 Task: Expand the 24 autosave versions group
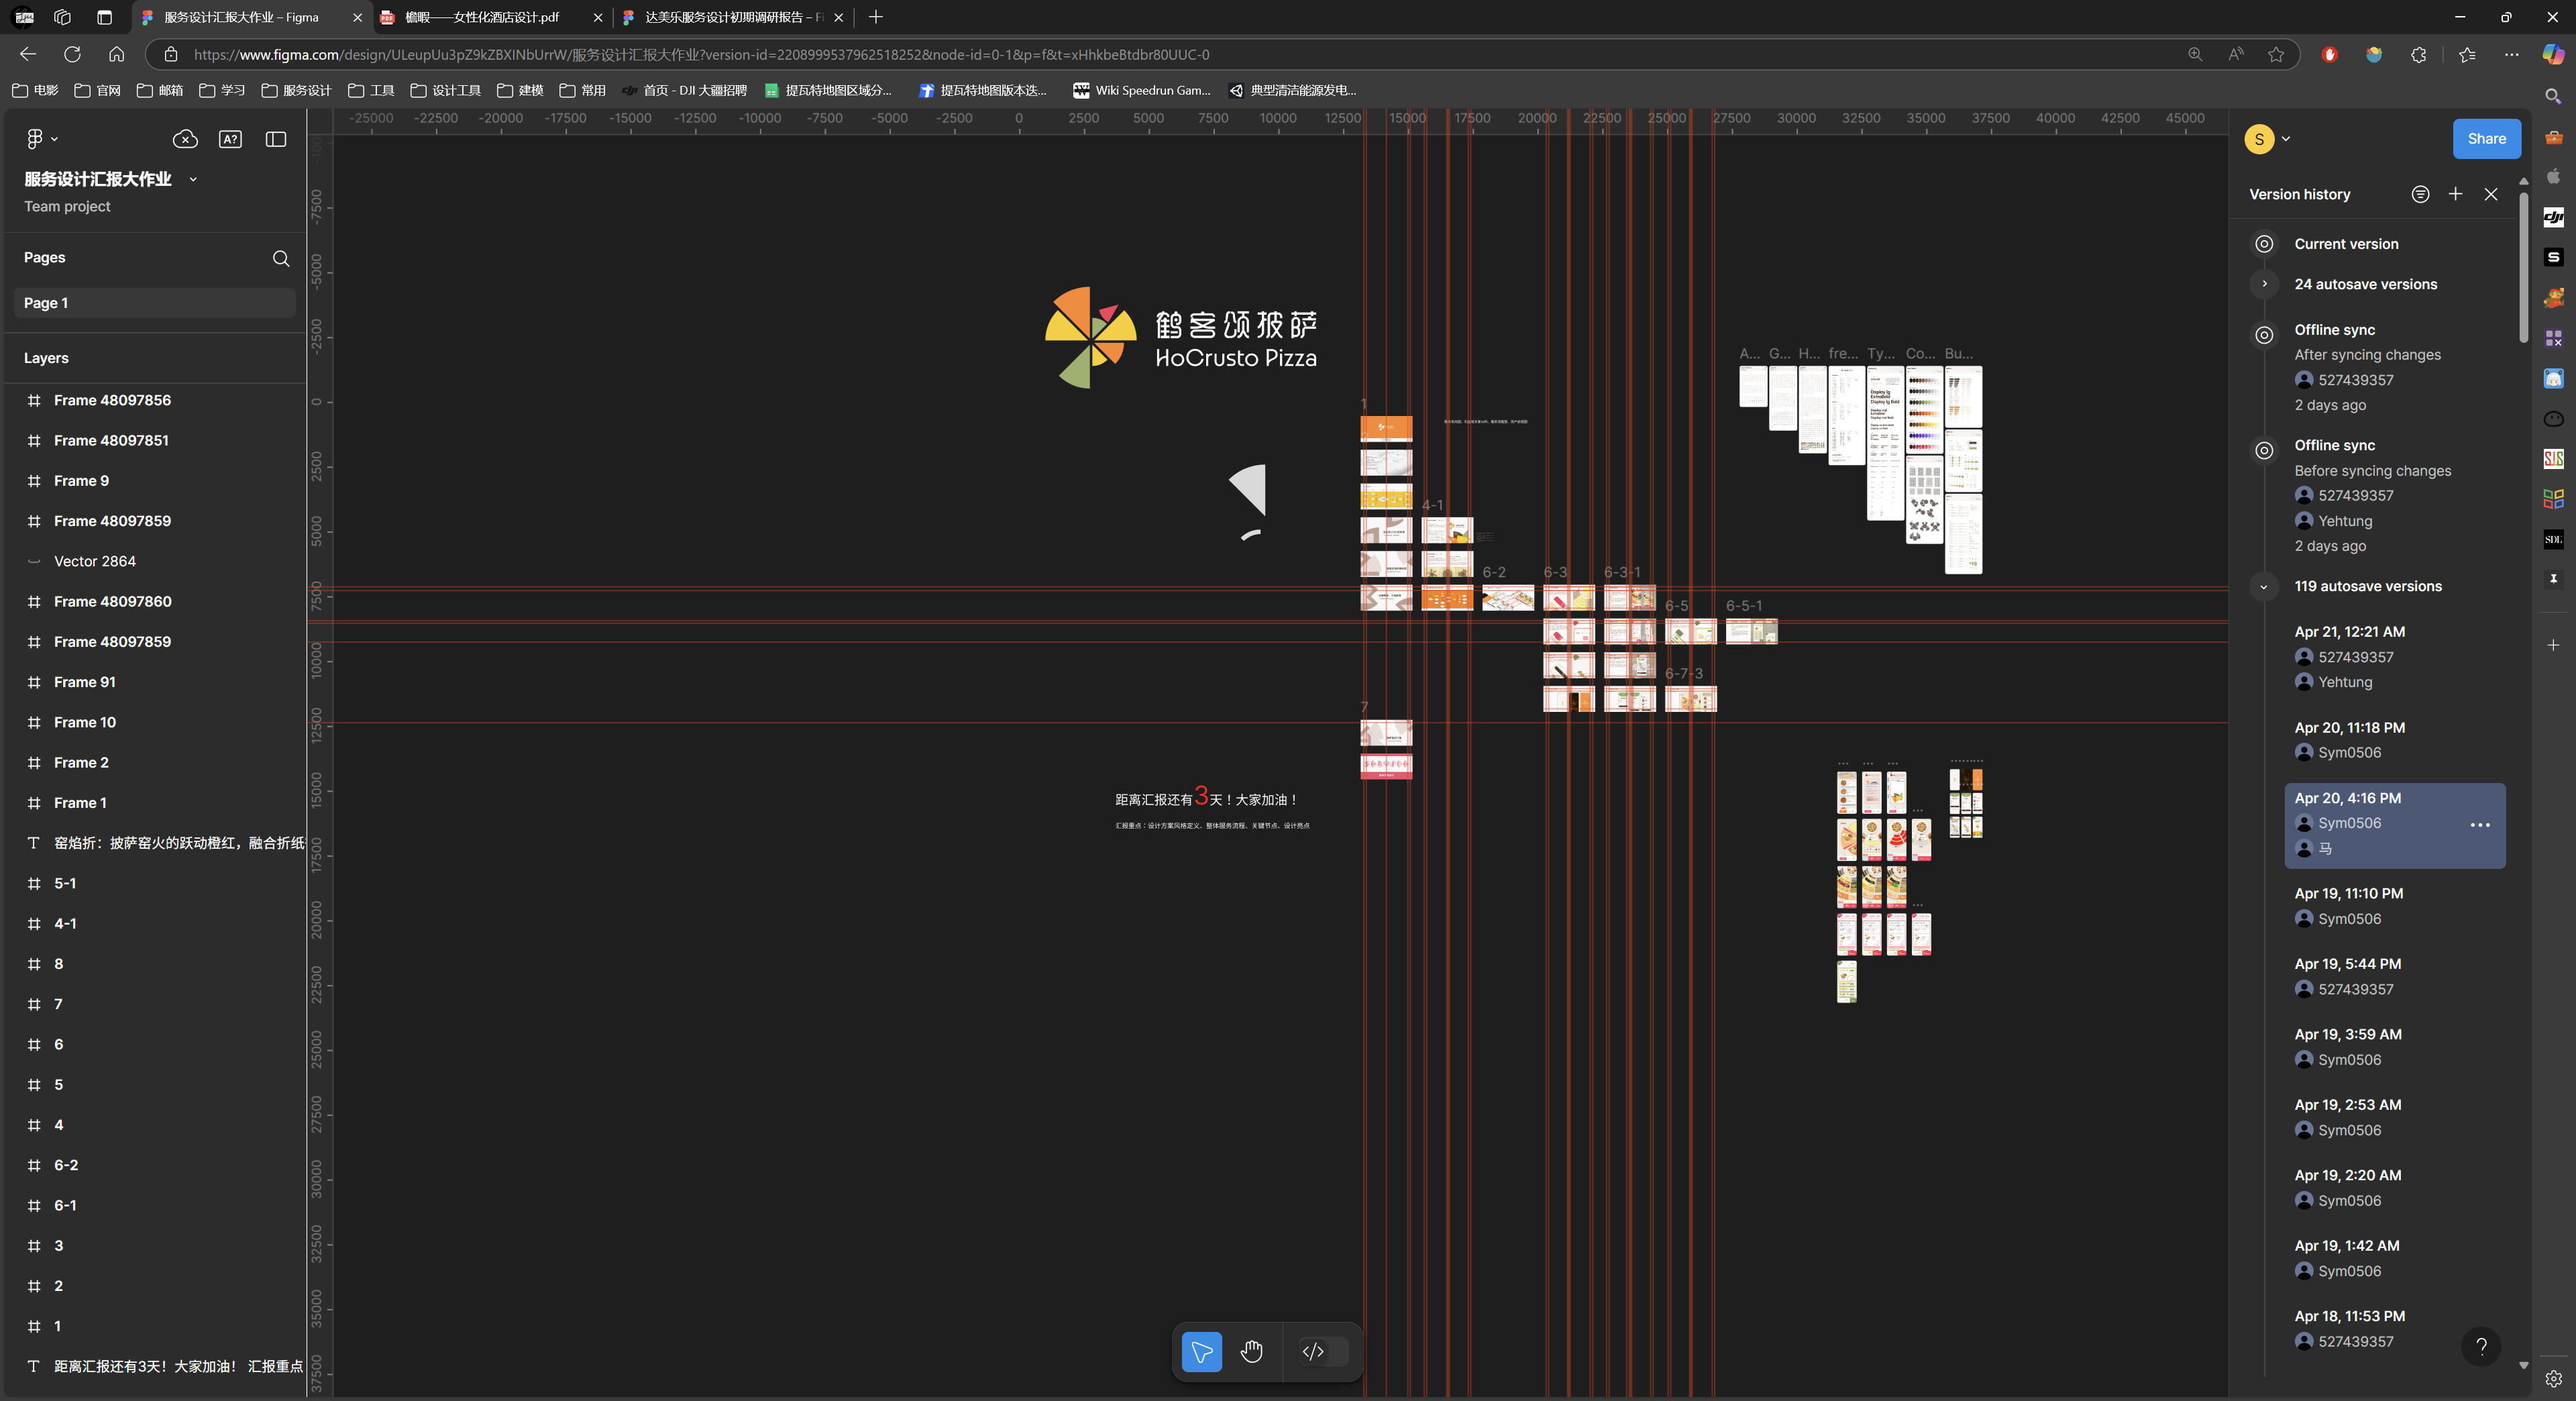pos(2264,284)
